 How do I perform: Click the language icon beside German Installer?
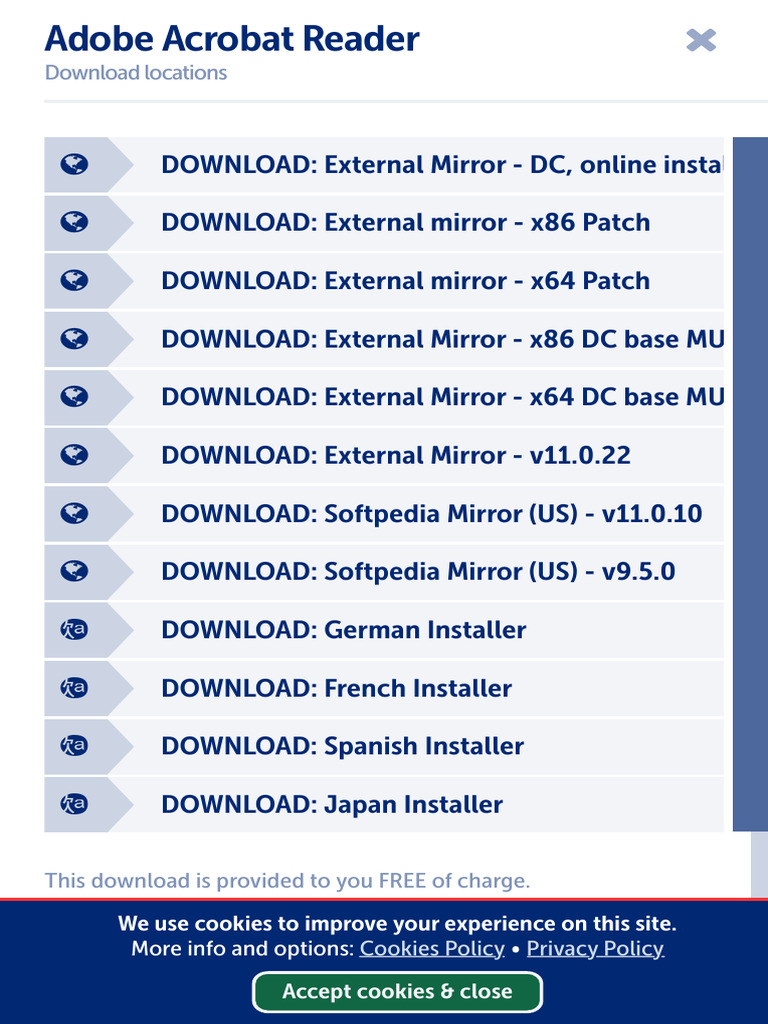pos(74,630)
